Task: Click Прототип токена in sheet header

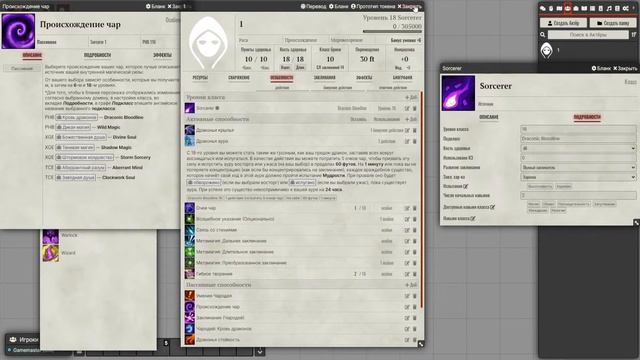Action: (373, 6)
